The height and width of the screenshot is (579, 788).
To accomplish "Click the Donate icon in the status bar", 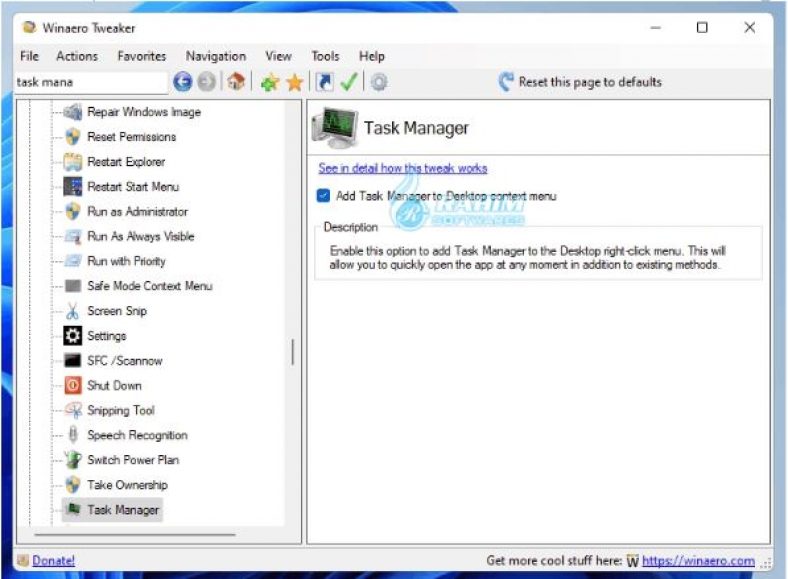I will [23, 560].
